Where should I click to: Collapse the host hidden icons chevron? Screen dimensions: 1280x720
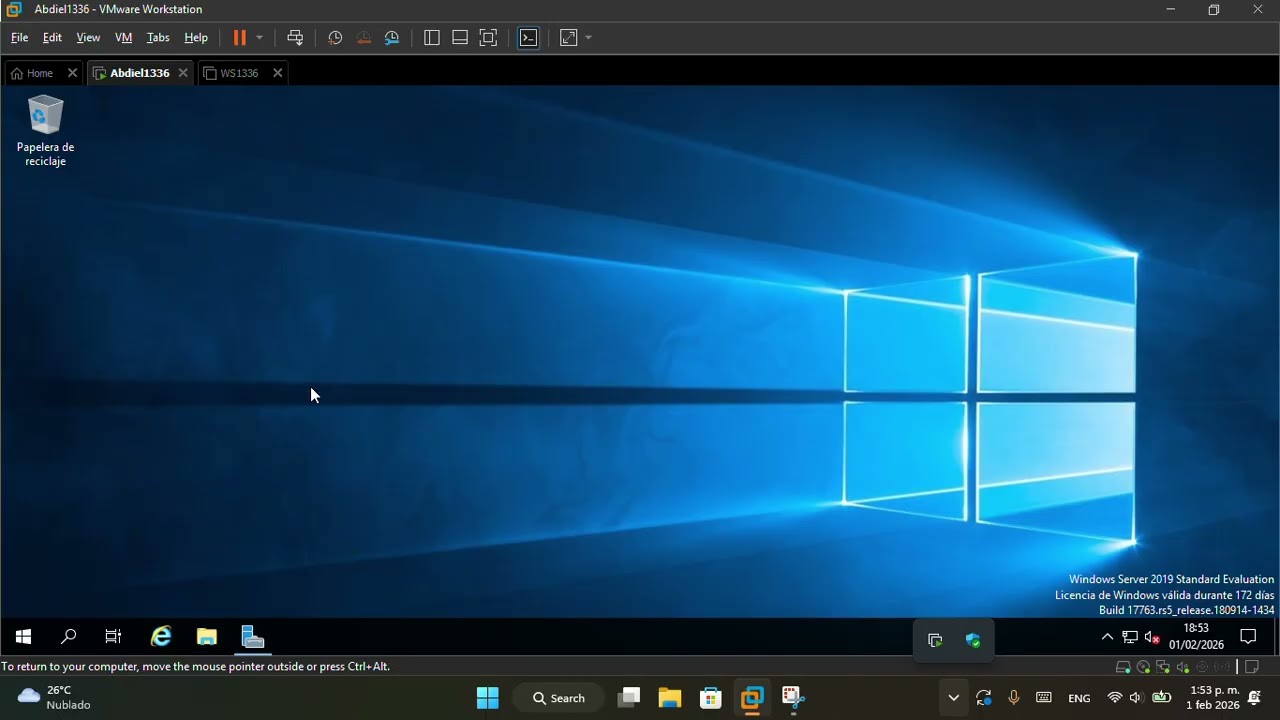tap(953, 698)
